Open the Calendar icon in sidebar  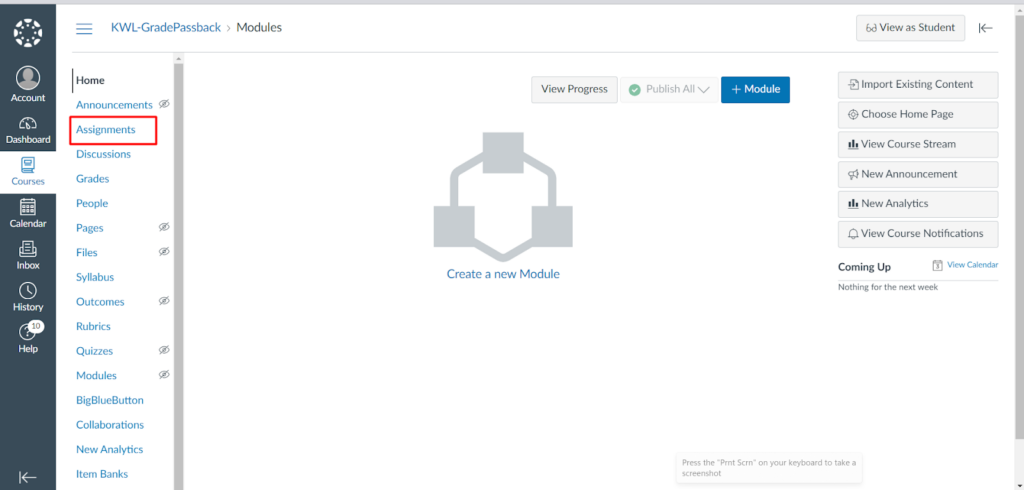(x=28, y=208)
